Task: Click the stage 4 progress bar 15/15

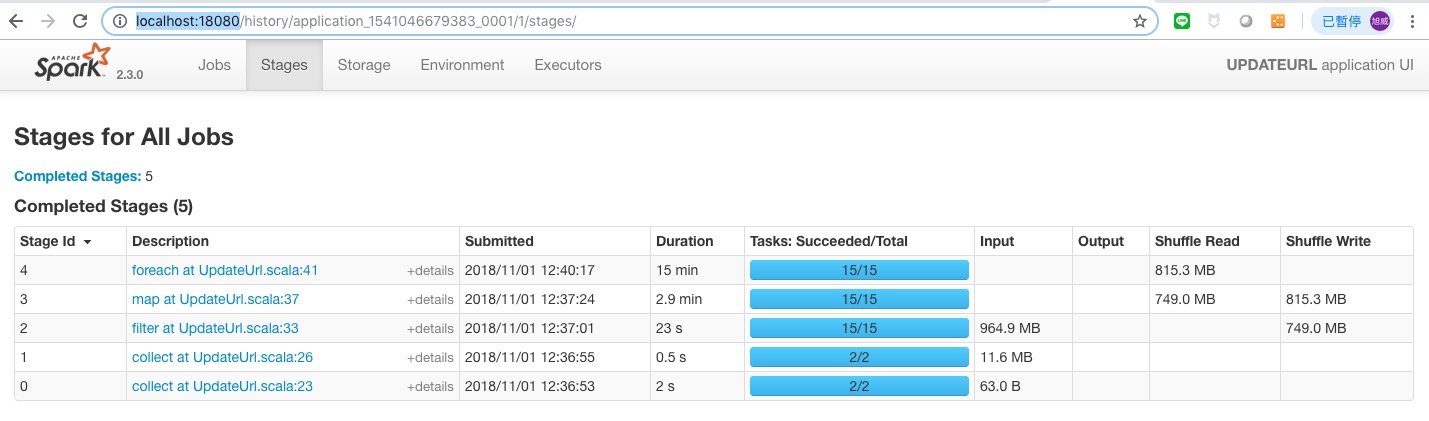Action: [x=859, y=270]
